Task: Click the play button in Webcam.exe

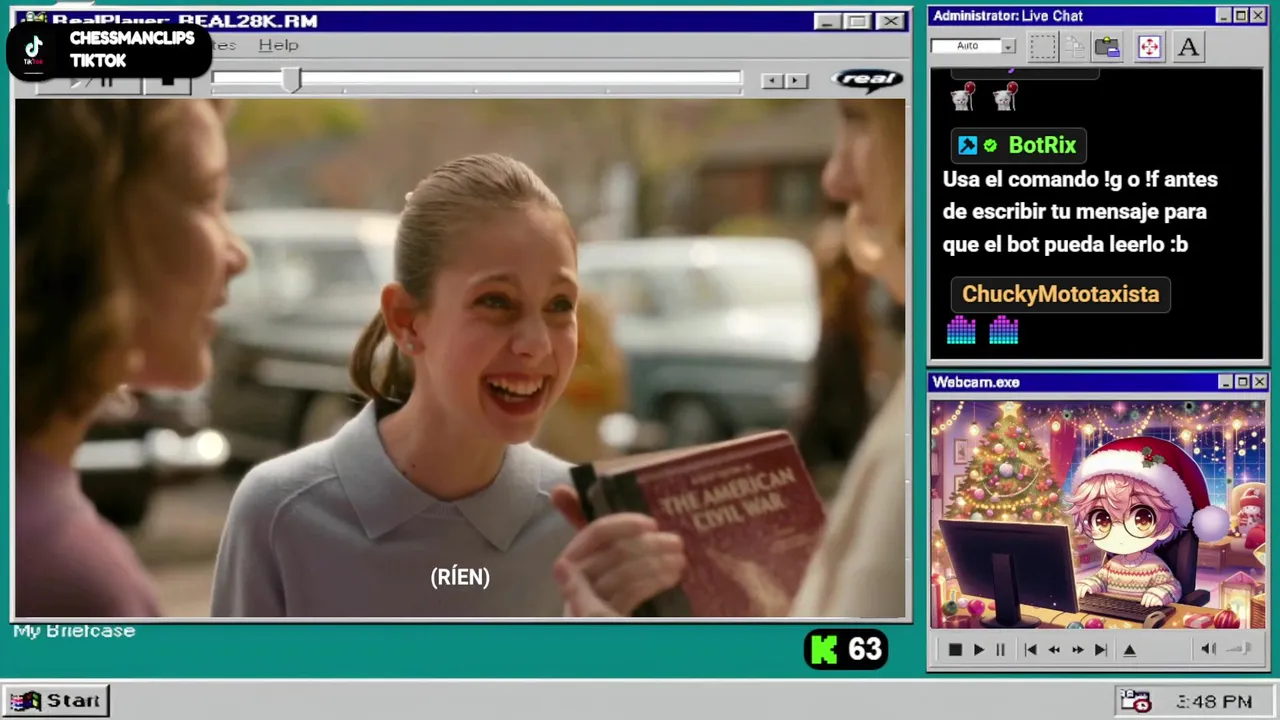Action: coord(979,650)
